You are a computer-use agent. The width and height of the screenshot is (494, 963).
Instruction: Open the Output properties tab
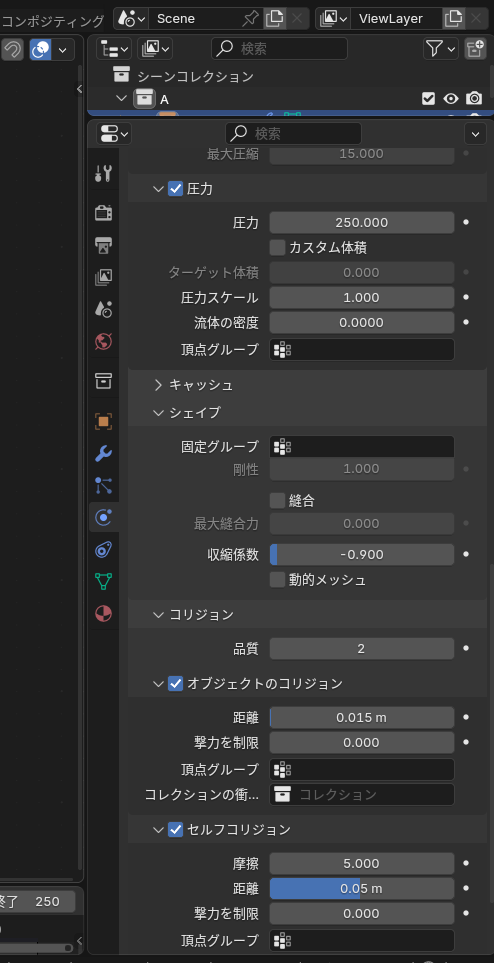pyautogui.click(x=103, y=245)
